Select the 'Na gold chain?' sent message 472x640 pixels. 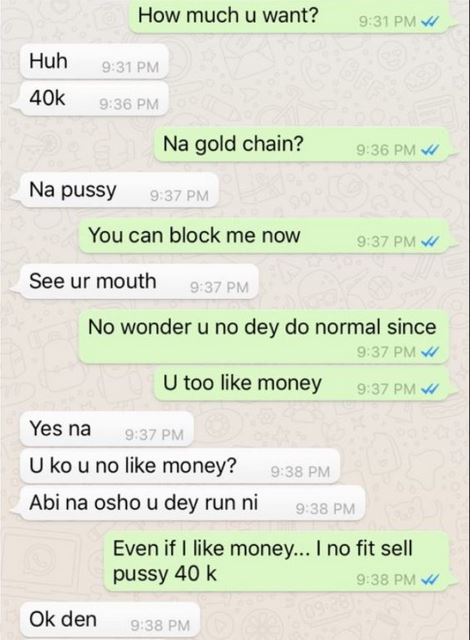(301, 145)
